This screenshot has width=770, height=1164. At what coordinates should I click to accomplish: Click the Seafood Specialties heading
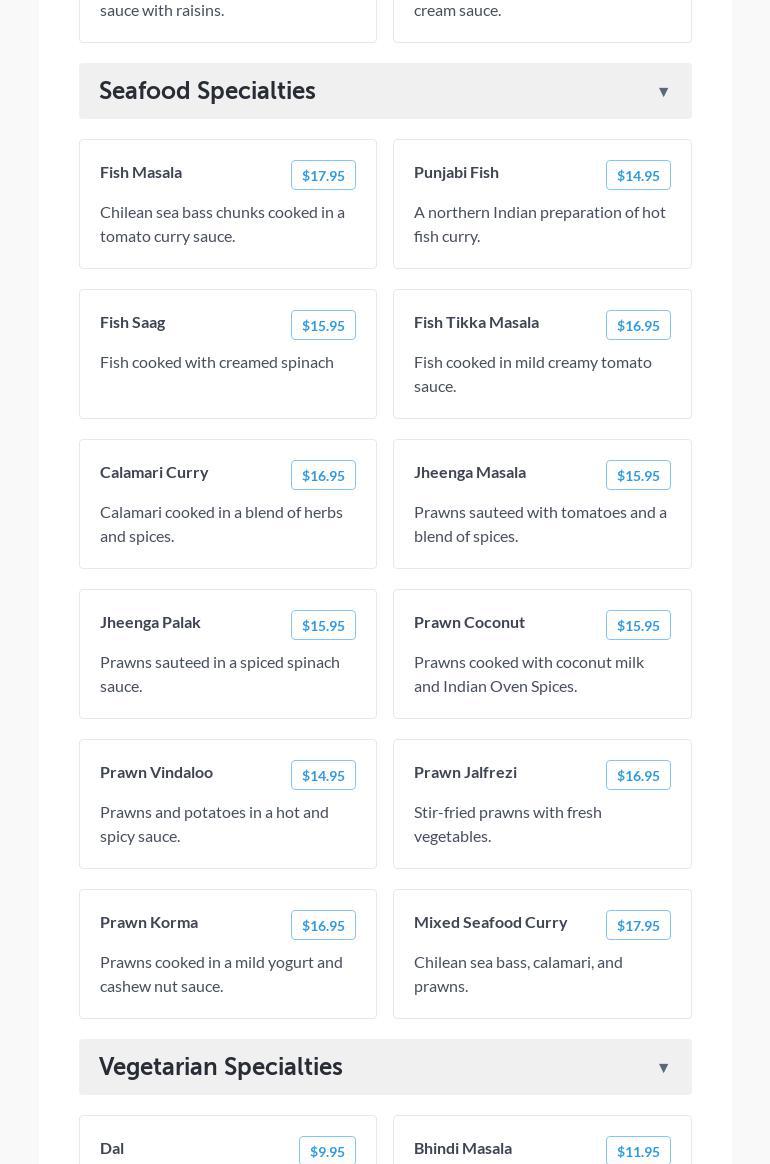pos(207,91)
